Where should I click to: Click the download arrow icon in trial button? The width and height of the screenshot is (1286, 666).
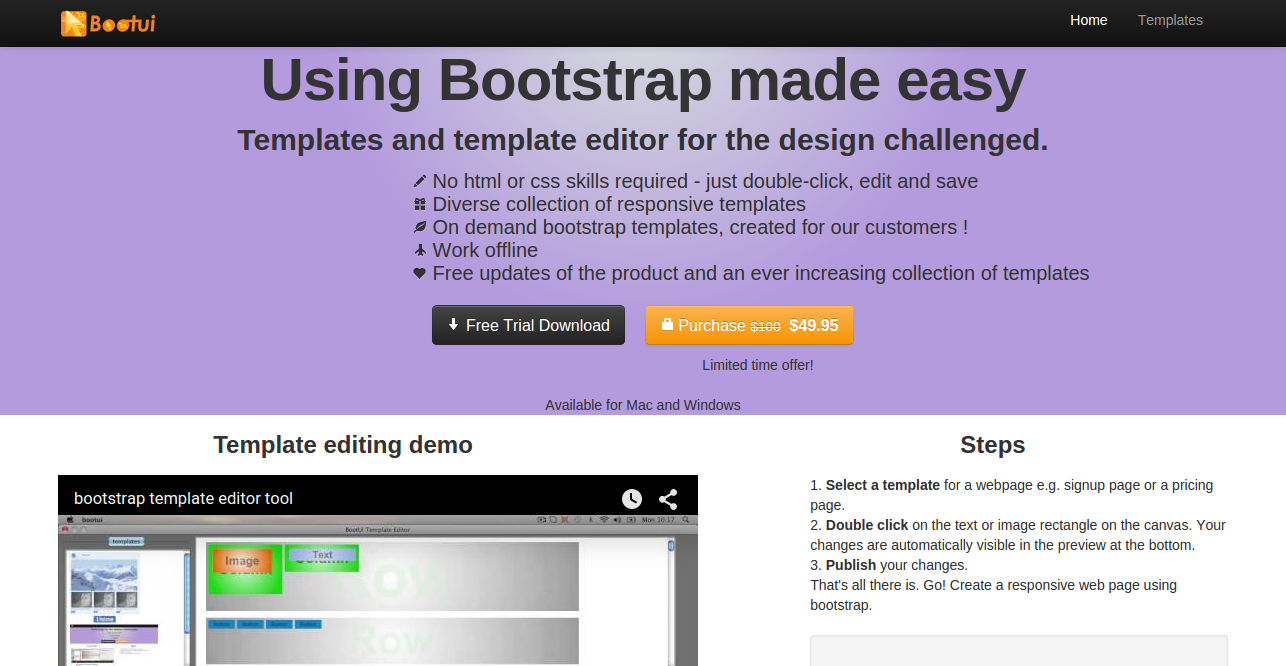(453, 325)
